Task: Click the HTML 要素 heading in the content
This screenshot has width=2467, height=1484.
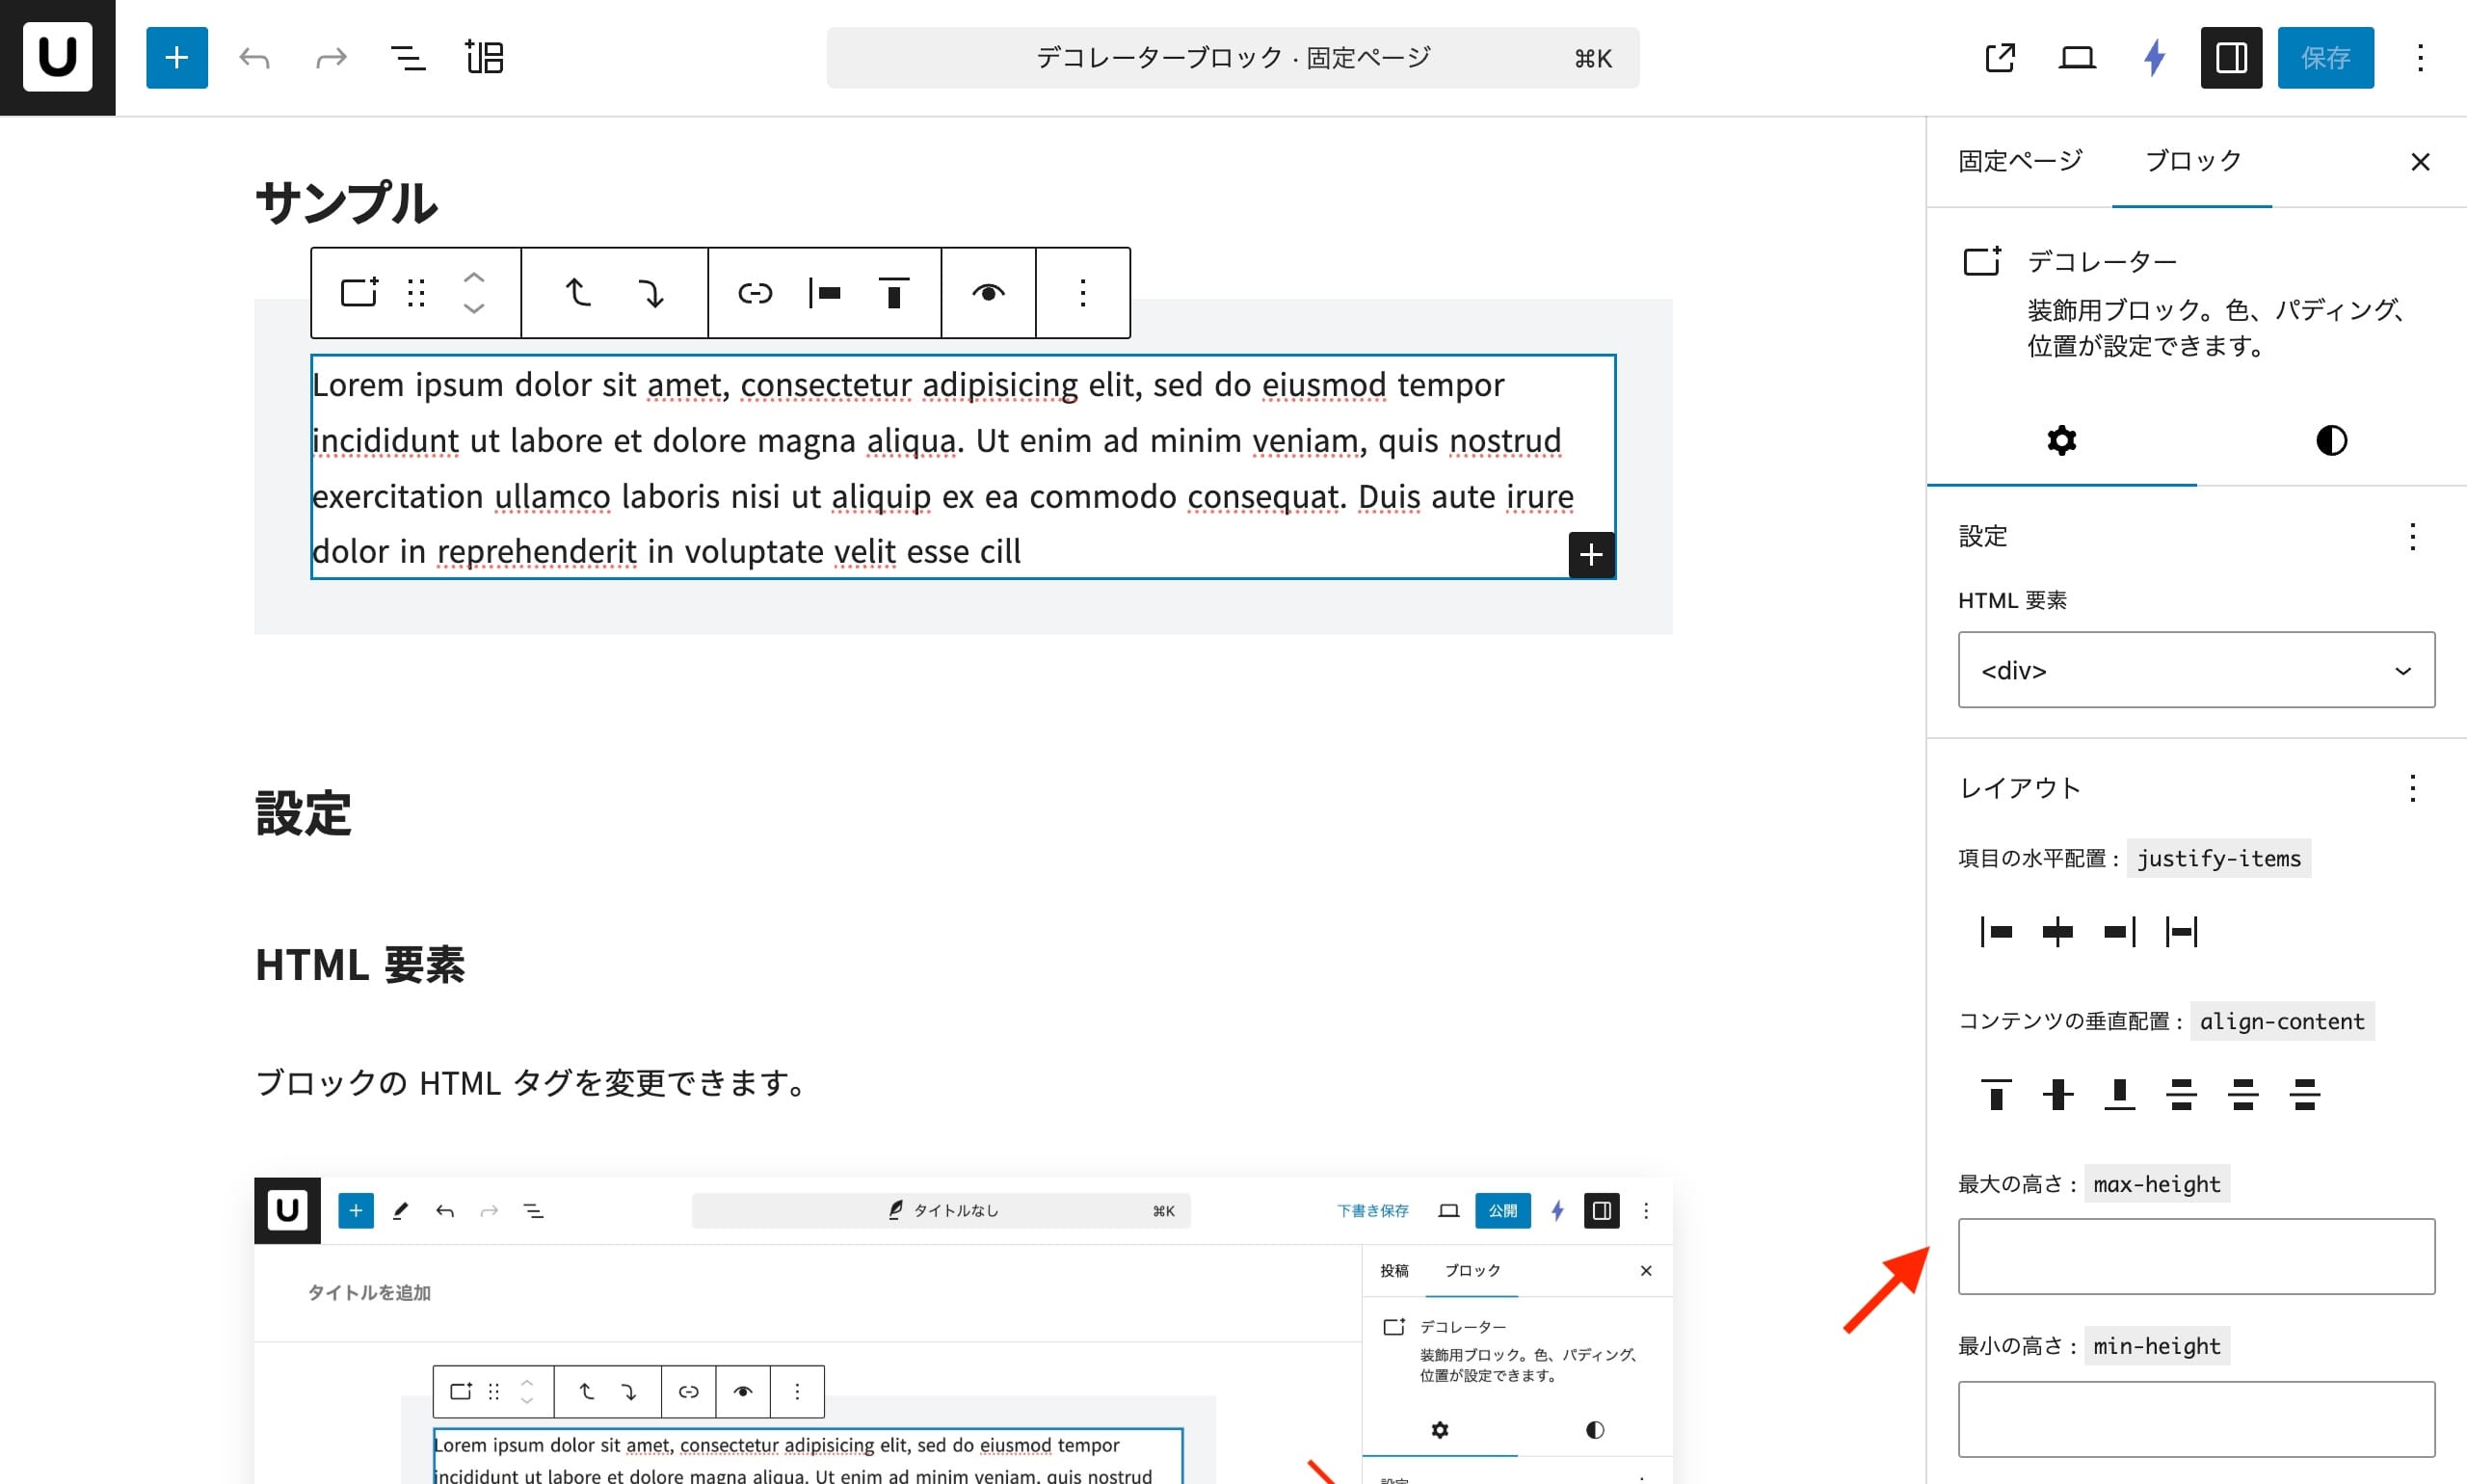Action: [360, 965]
